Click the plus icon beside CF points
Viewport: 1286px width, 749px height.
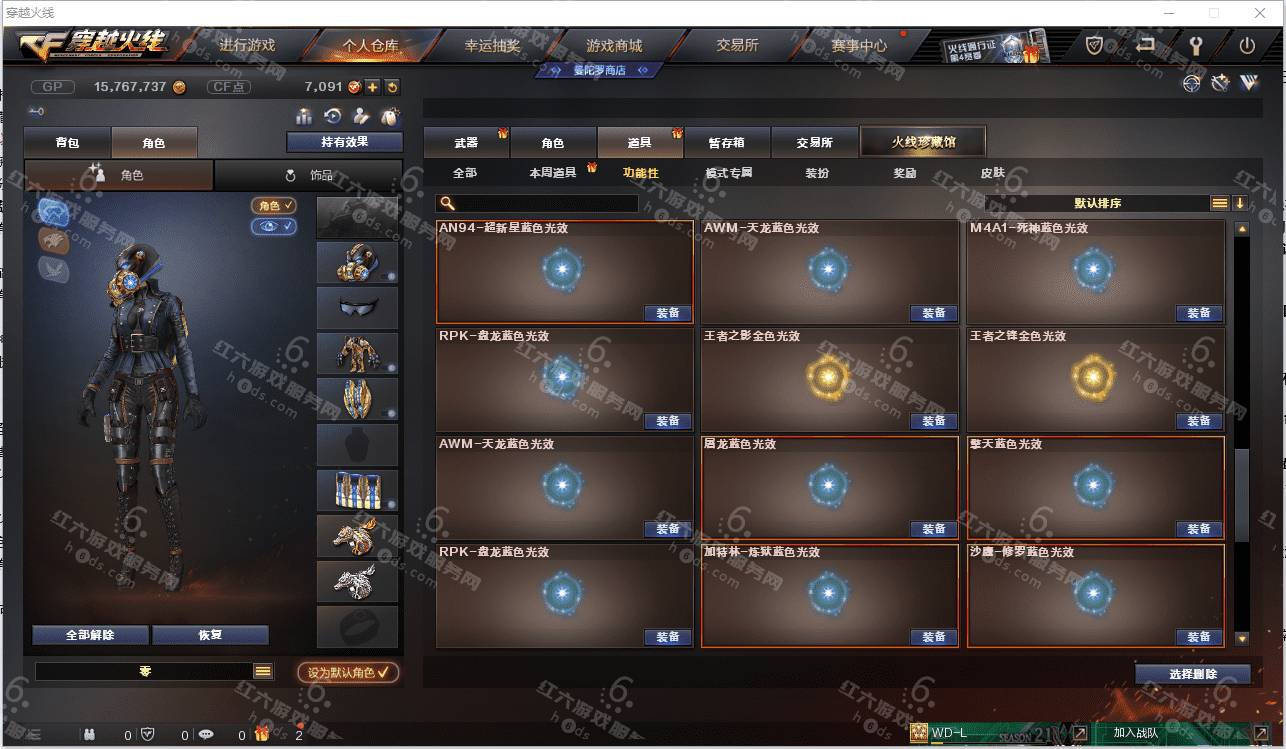(372, 87)
